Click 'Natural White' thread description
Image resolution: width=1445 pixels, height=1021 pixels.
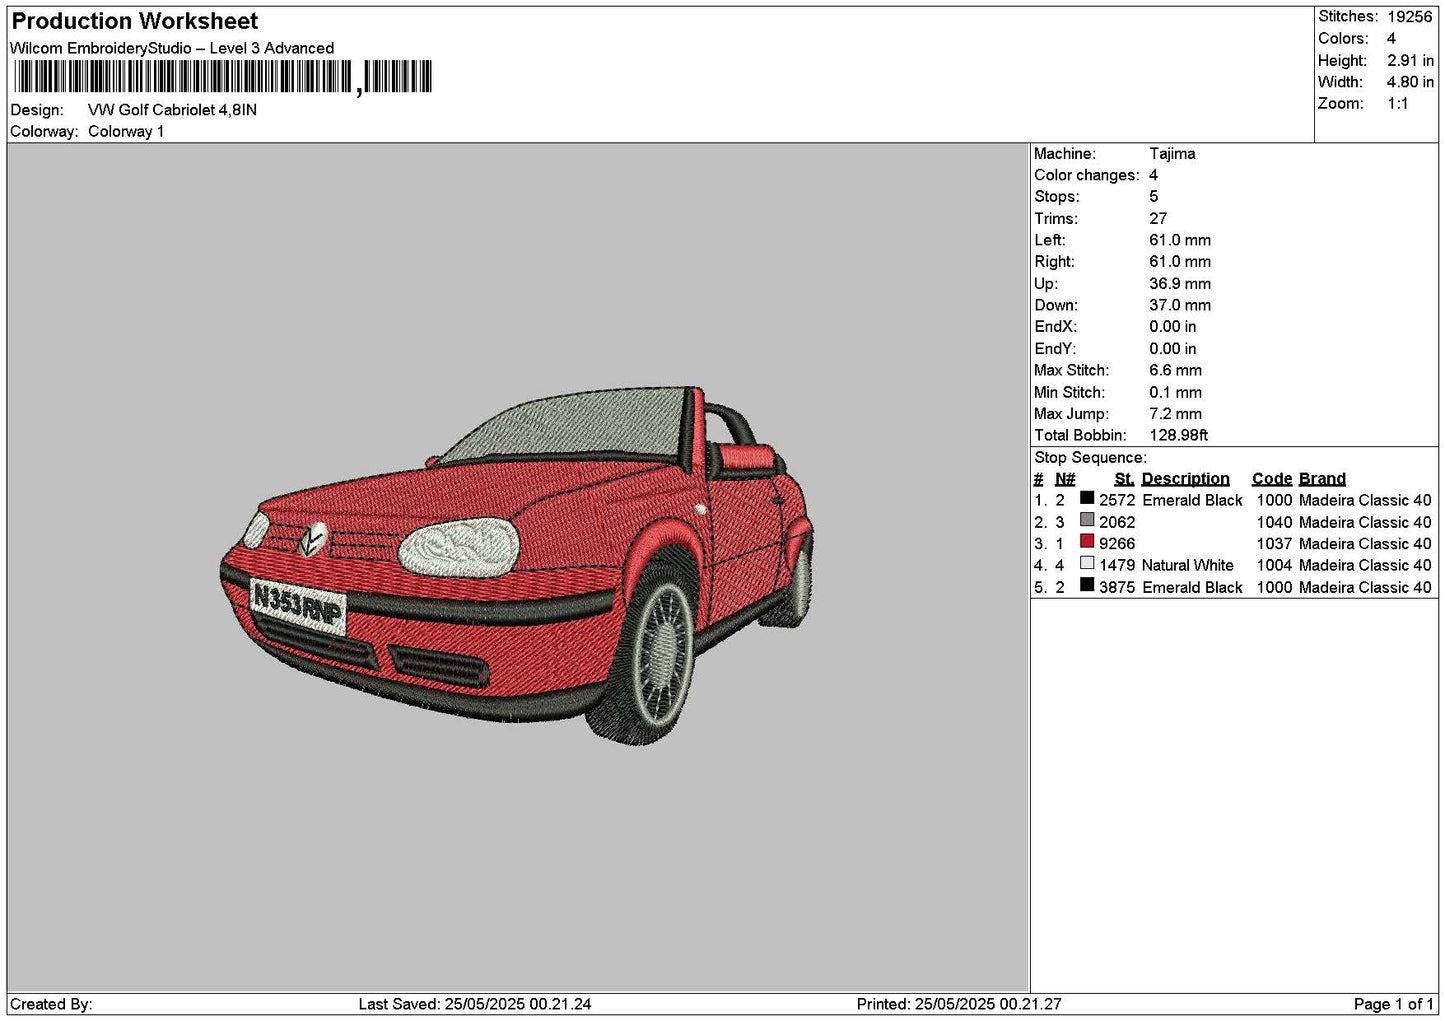pyautogui.click(x=1187, y=566)
